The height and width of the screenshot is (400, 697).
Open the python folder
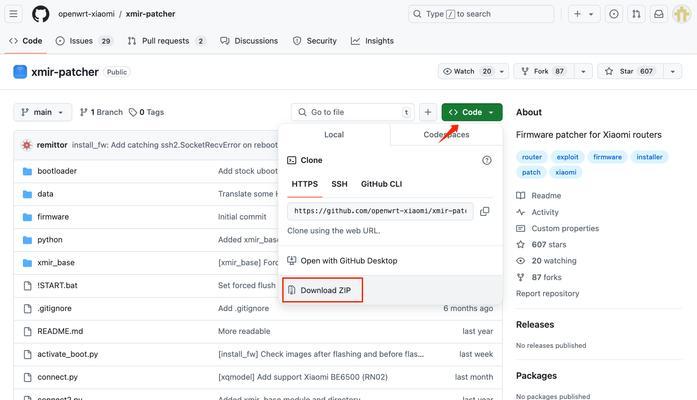coord(50,240)
